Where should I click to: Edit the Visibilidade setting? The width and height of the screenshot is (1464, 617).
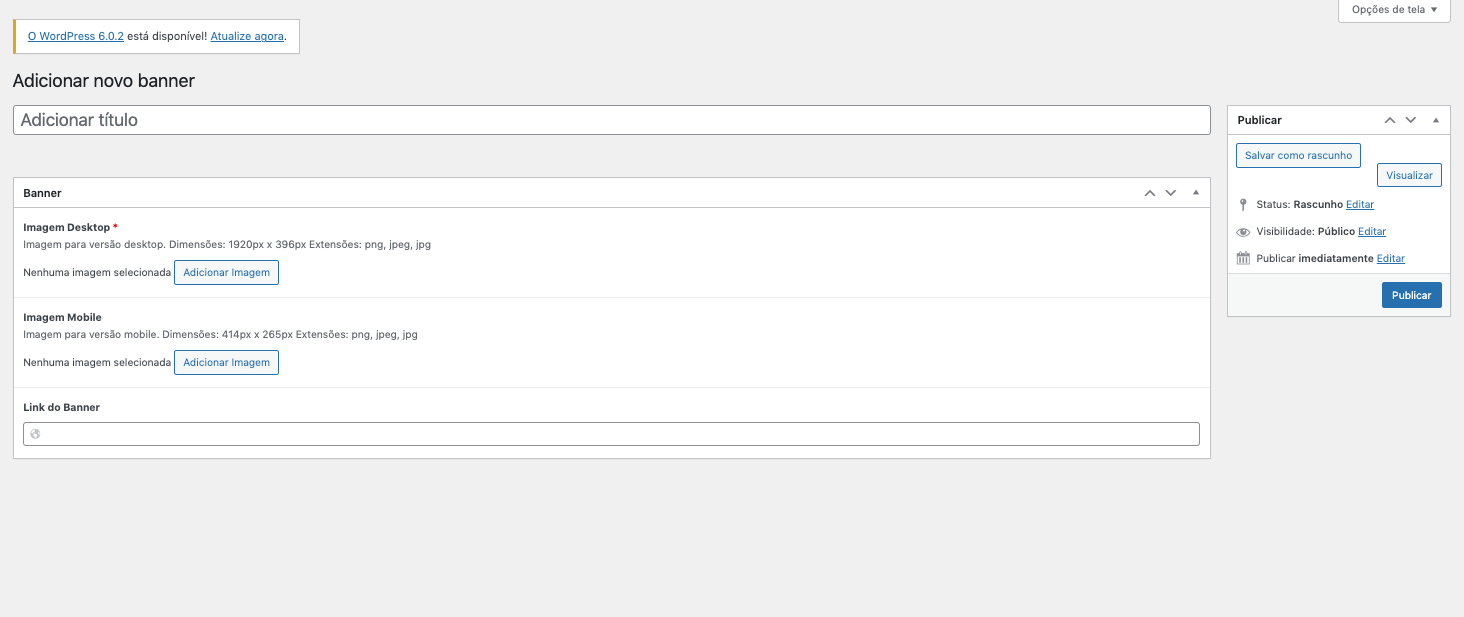click(x=1372, y=232)
